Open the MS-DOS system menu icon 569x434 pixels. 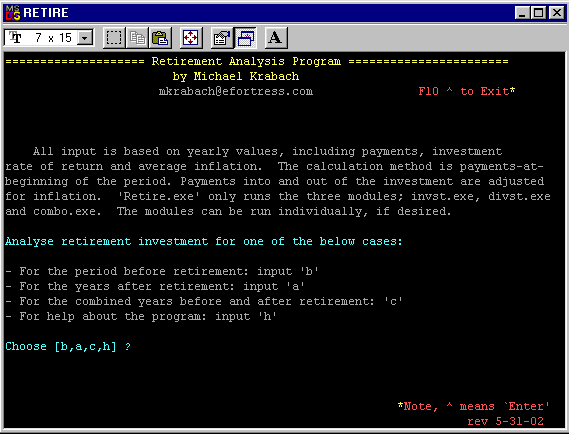13,13
